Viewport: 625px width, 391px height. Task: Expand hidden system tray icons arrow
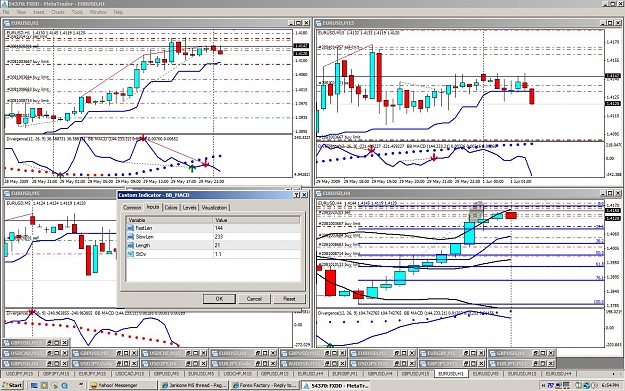tap(544, 385)
